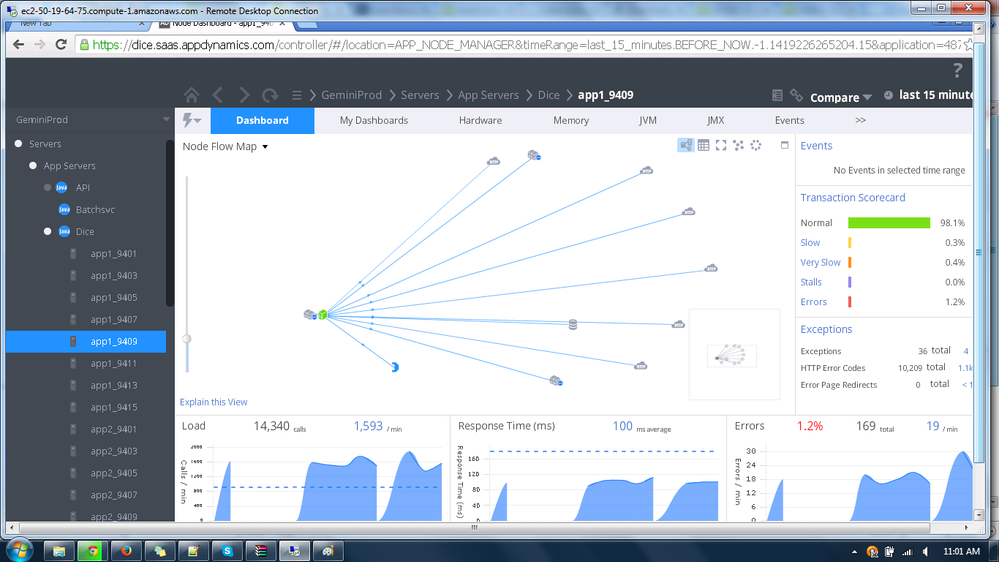
Task: Apply the auto-arrange layout icon
Action: (738, 145)
